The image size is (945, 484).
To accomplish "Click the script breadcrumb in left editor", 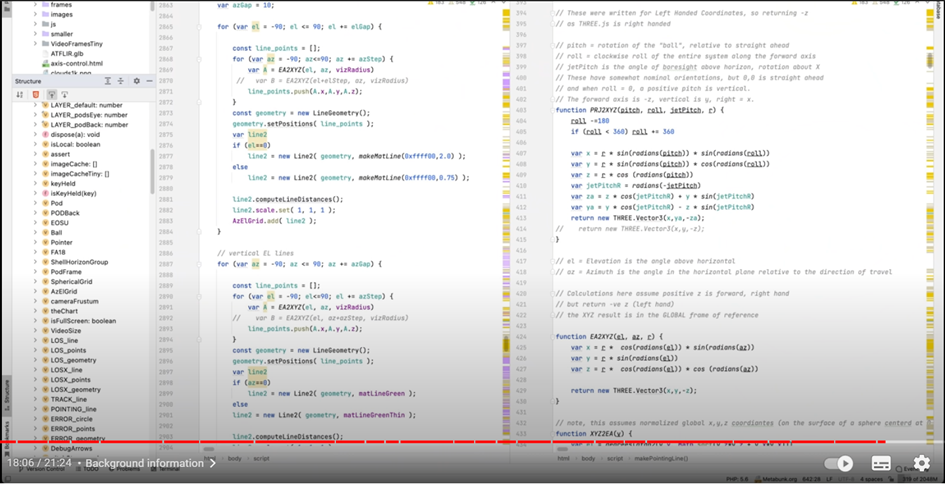I will point(261,459).
